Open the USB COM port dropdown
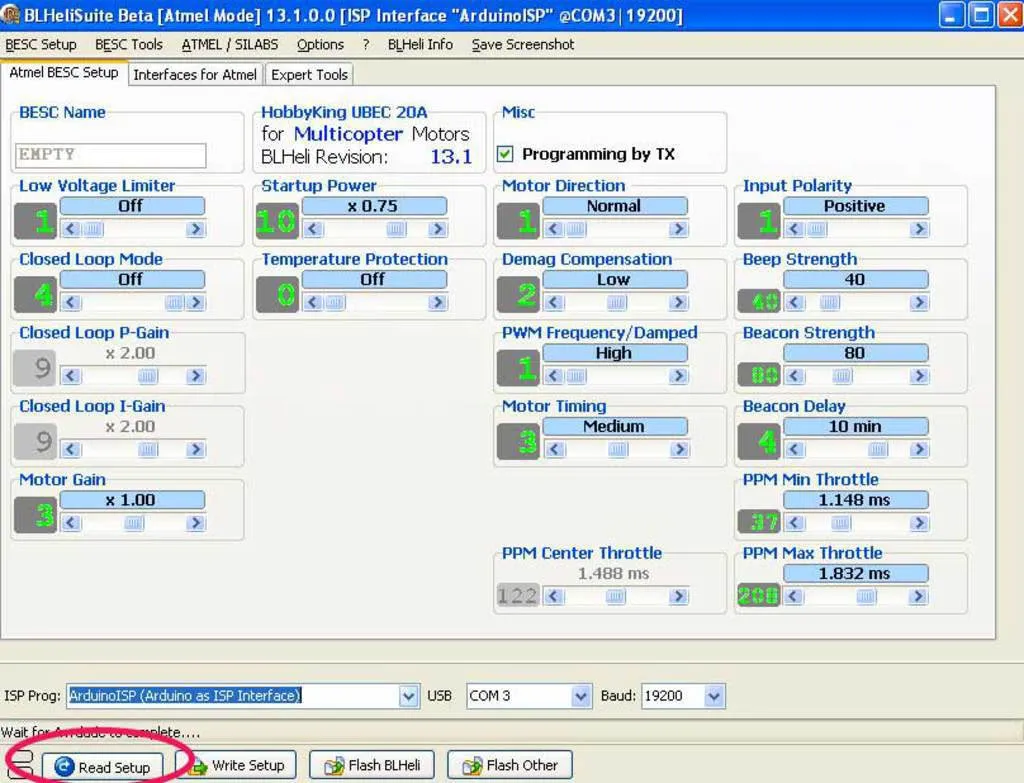Screen dimensions: 1024x783 click(x=581, y=696)
